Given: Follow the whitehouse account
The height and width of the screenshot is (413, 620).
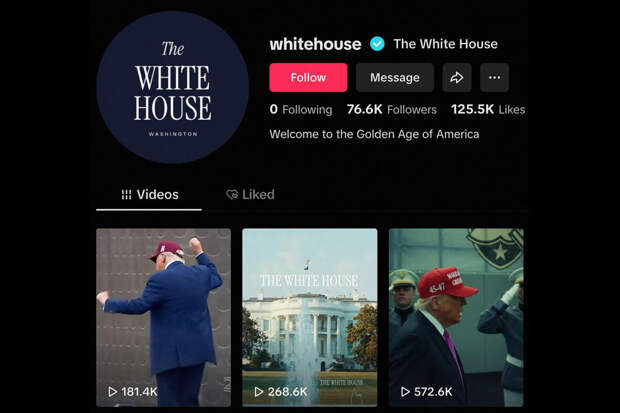Looking at the screenshot, I should pyautogui.click(x=308, y=78).
